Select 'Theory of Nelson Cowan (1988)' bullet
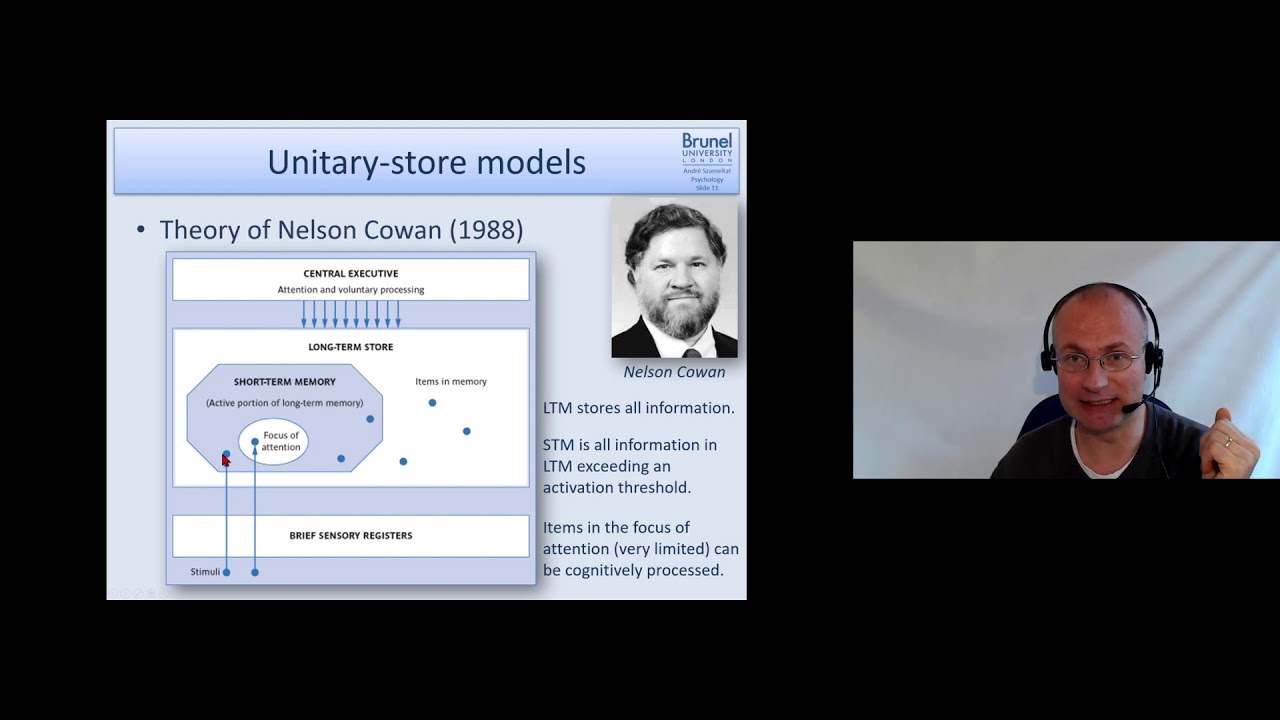1280x720 pixels. coord(341,229)
